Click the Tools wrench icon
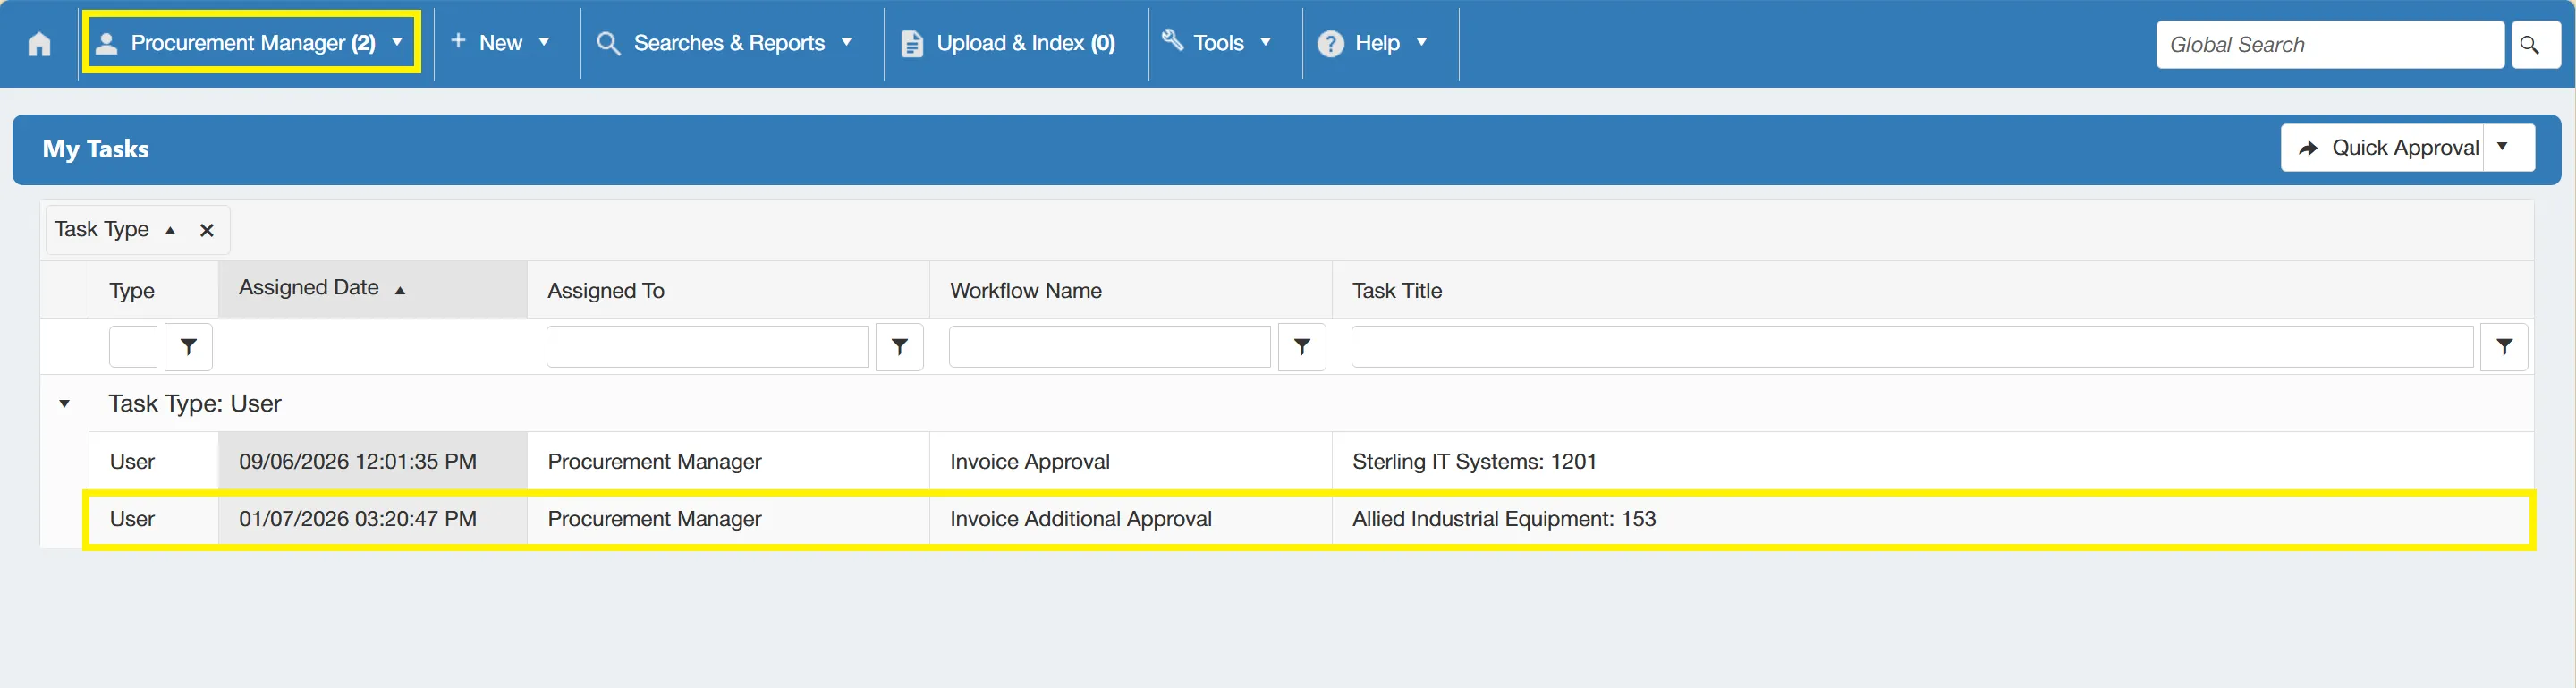The height and width of the screenshot is (688, 2576). (x=1173, y=40)
